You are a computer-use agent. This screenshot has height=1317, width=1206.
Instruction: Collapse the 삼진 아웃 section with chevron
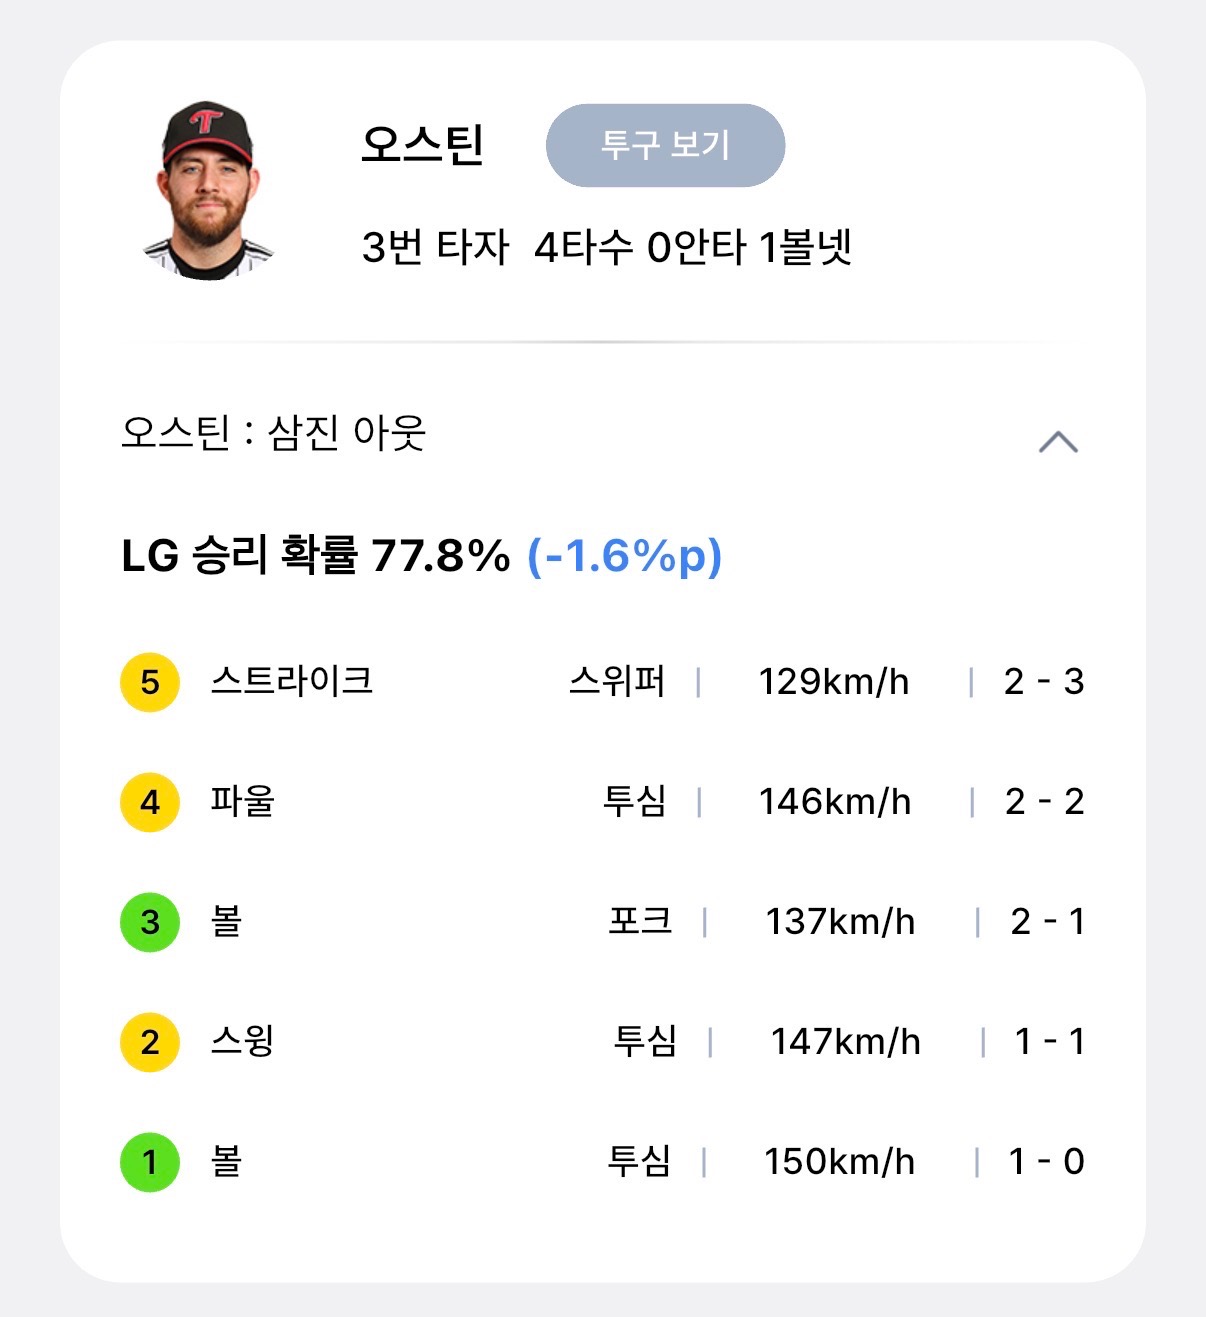coord(1058,442)
